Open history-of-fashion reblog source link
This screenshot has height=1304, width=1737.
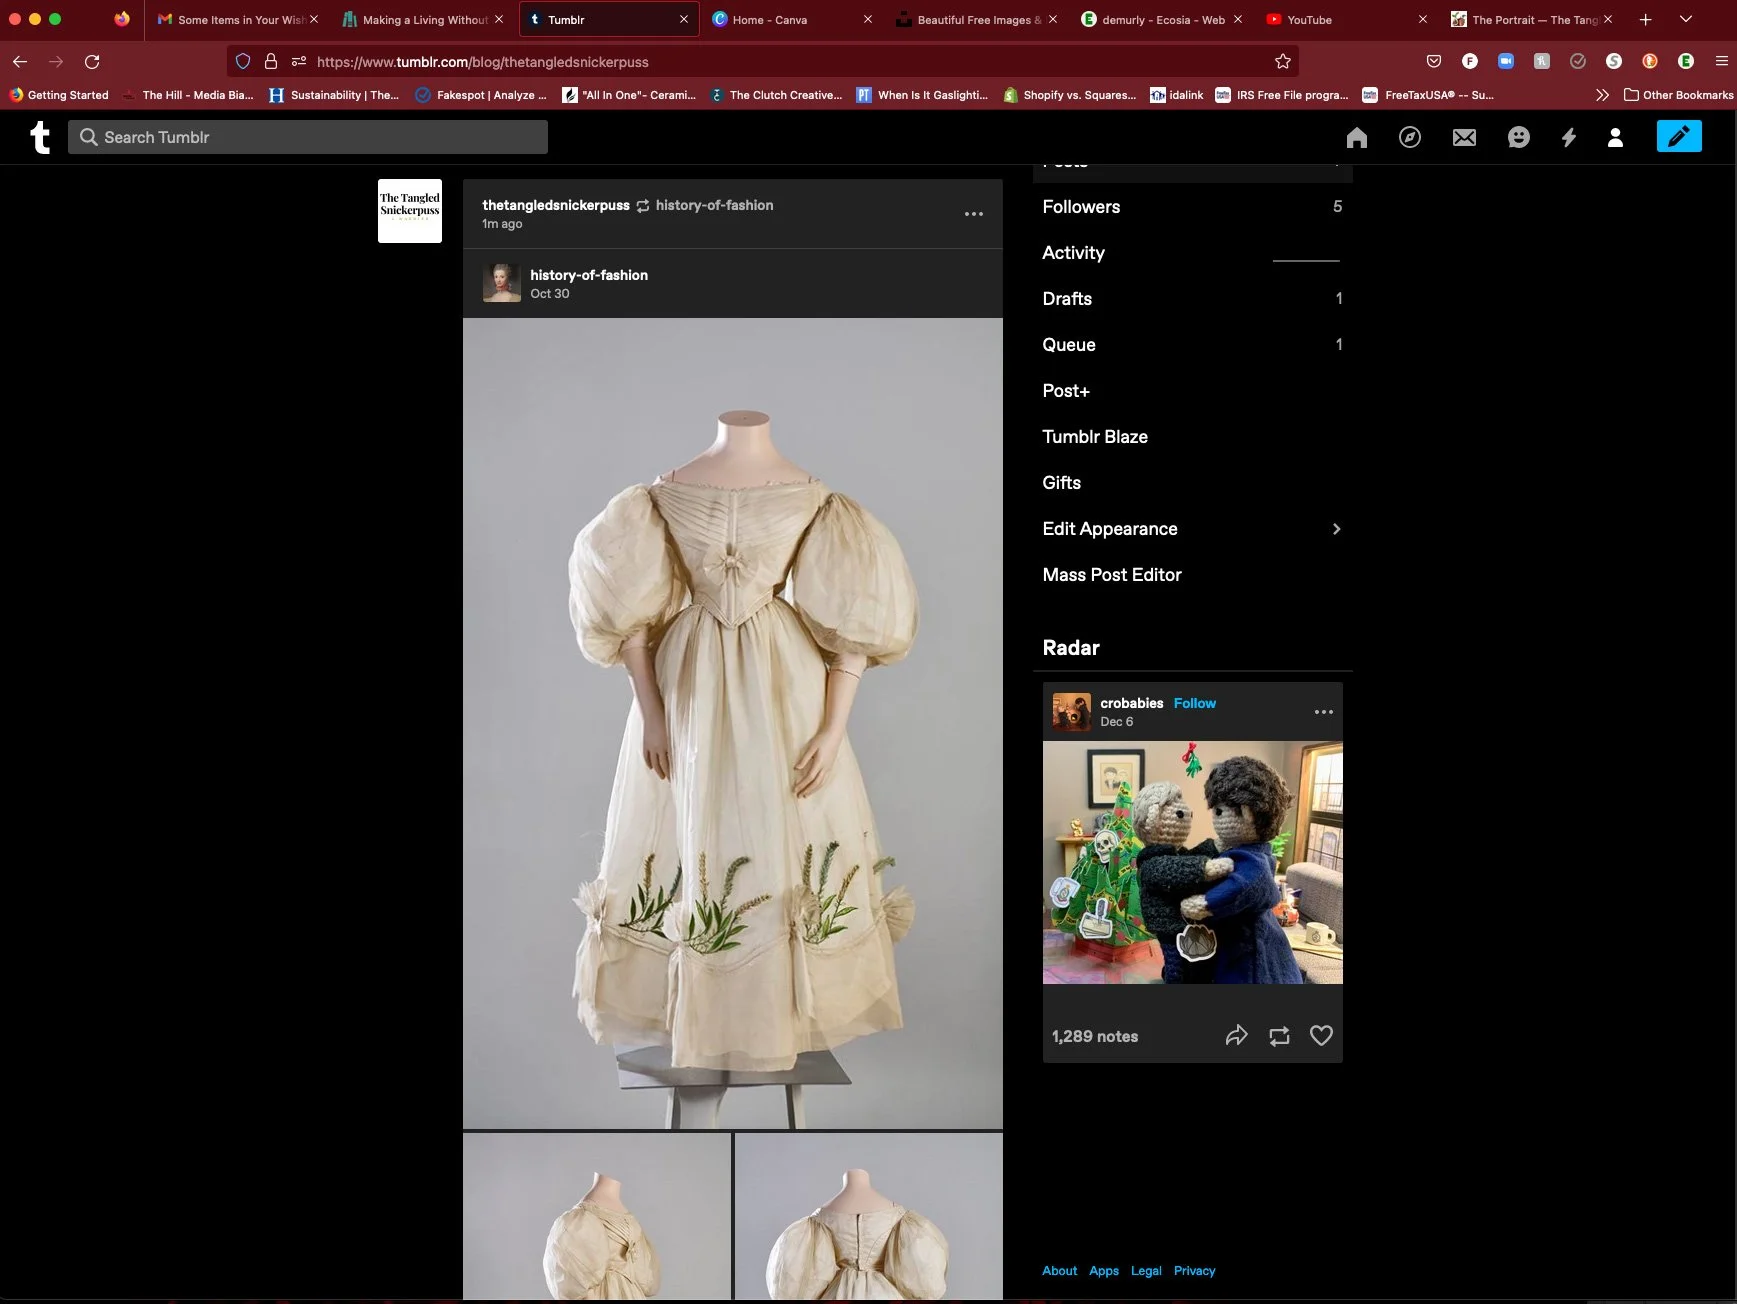tap(714, 205)
